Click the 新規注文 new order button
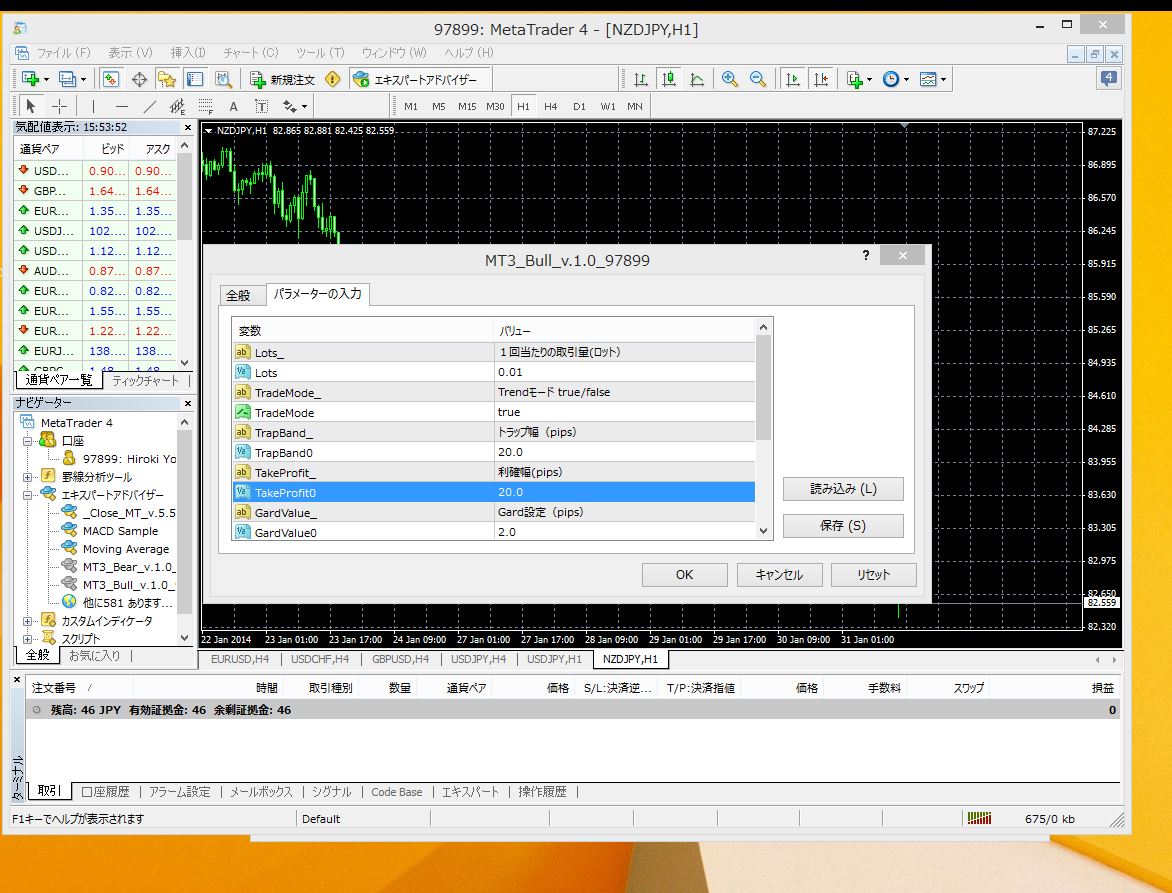Image resolution: width=1172 pixels, height=893 pixels. pos(283,79)
